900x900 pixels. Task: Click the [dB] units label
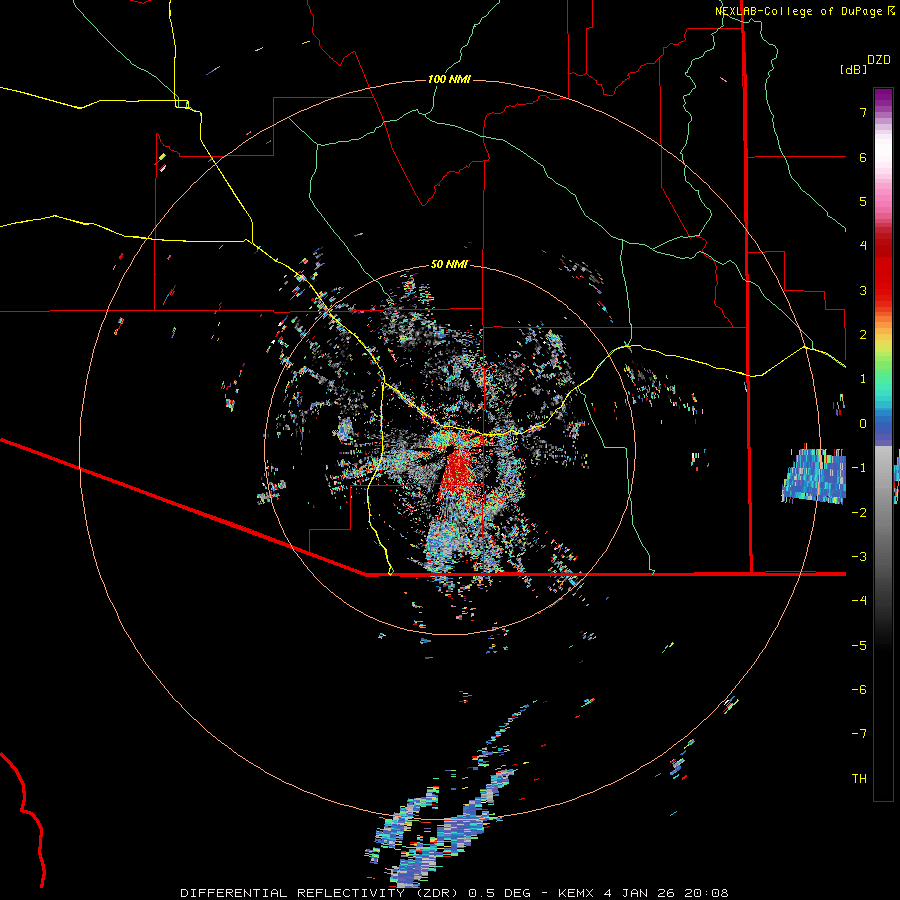pyautogui.click(x=853, y=70)
